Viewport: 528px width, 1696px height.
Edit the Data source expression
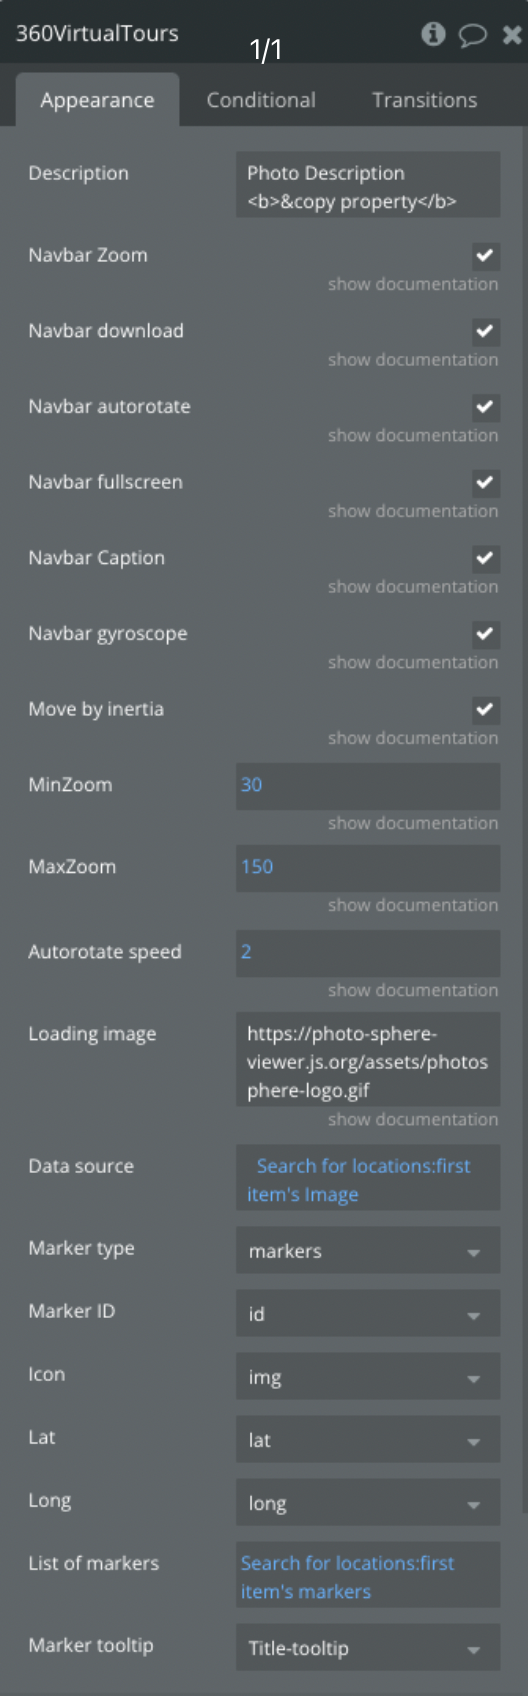(368, 1179)
